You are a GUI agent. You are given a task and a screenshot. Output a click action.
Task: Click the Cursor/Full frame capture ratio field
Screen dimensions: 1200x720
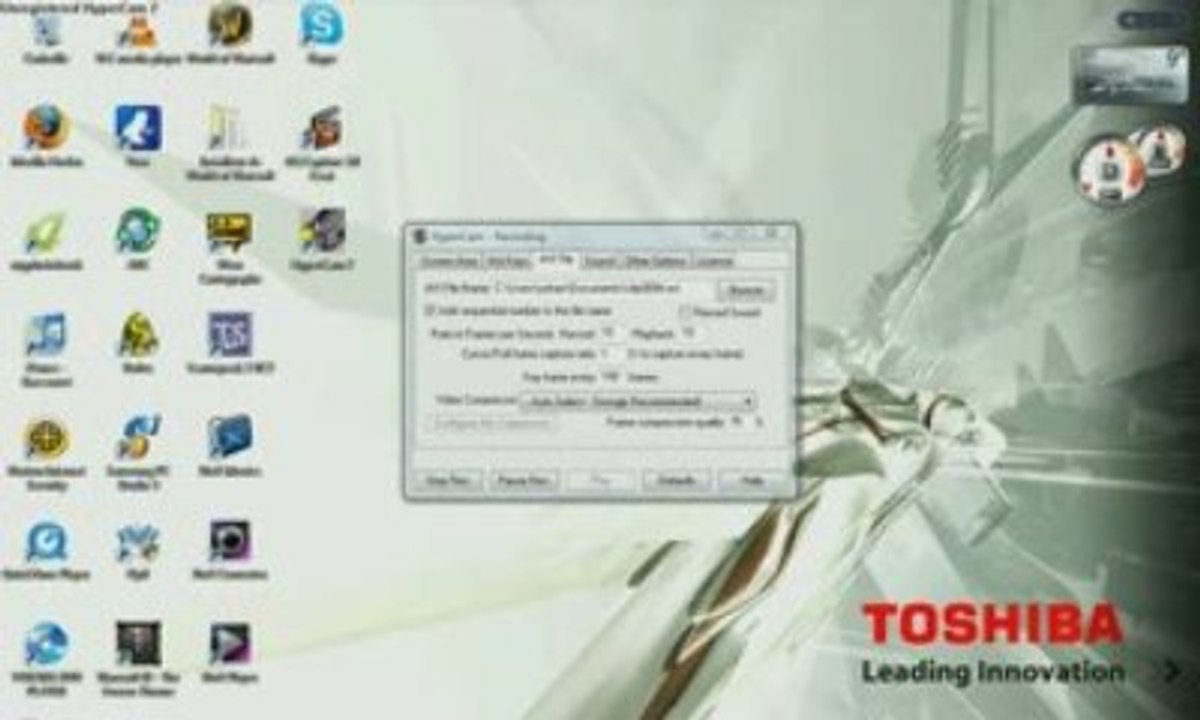(611, 355)
